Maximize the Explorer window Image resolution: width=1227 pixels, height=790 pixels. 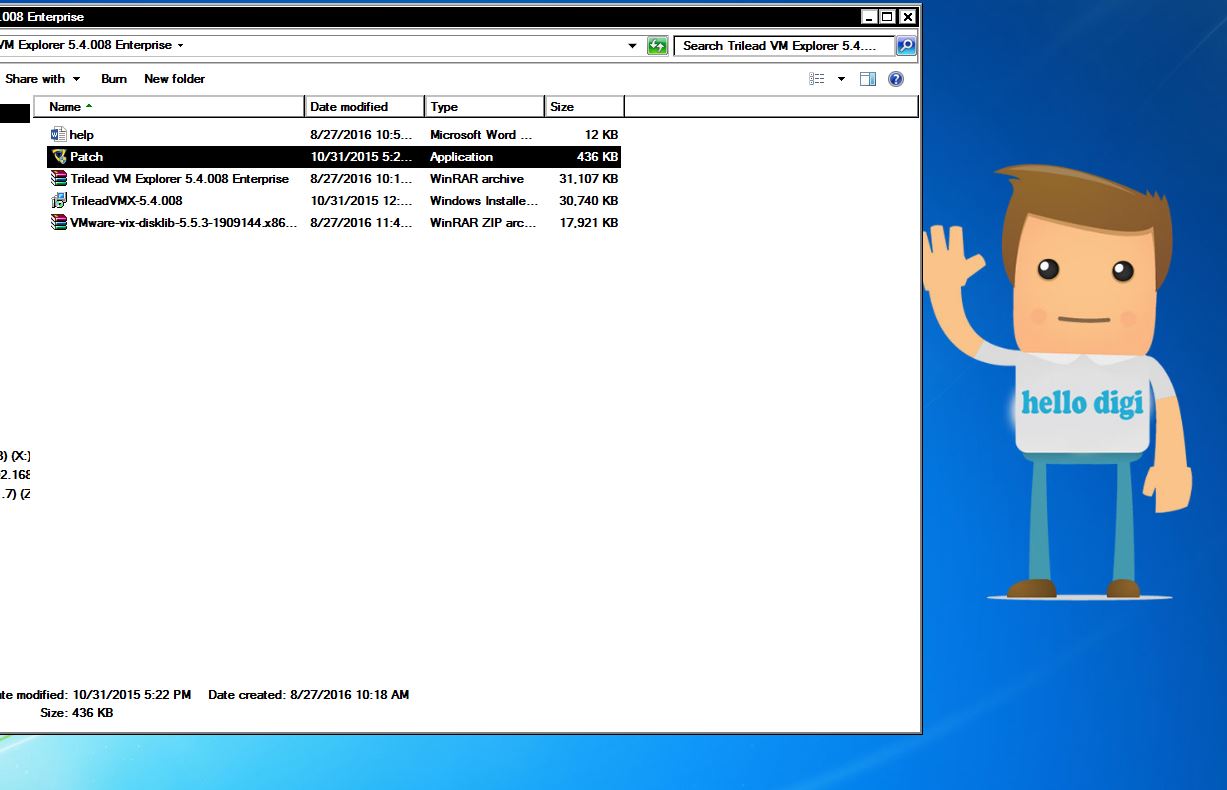pos(887,17)
